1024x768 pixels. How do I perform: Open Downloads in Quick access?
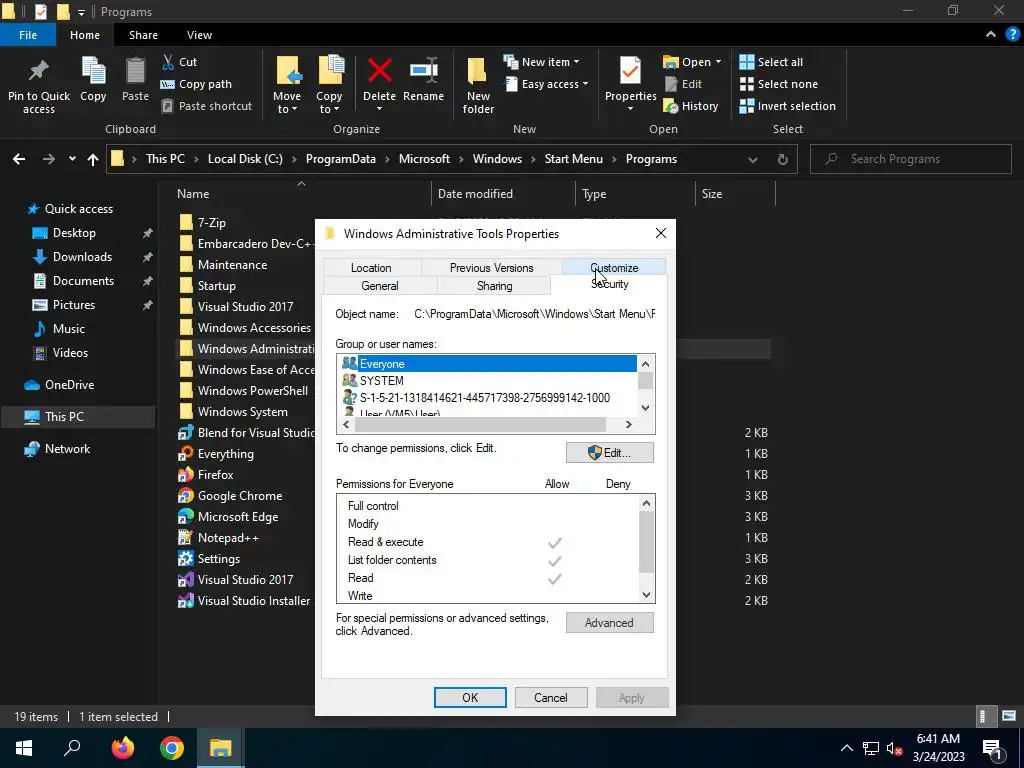pyautogui.click(x=82, y=257)
